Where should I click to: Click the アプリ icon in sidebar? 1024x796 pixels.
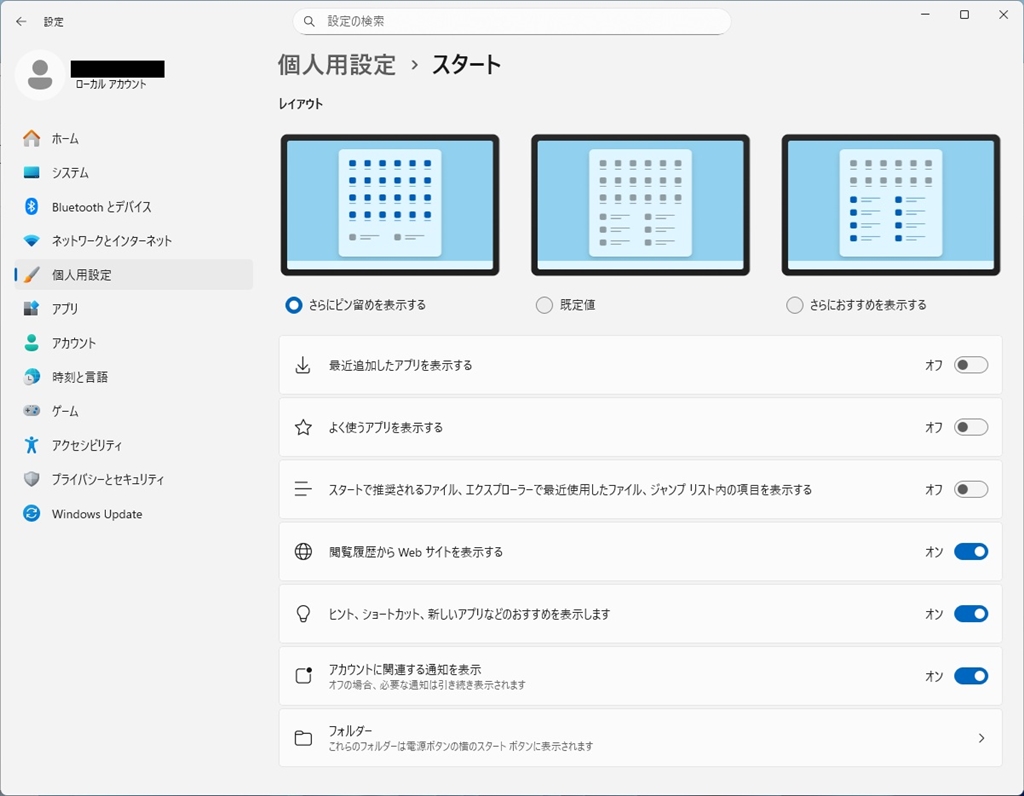point(31,308)
